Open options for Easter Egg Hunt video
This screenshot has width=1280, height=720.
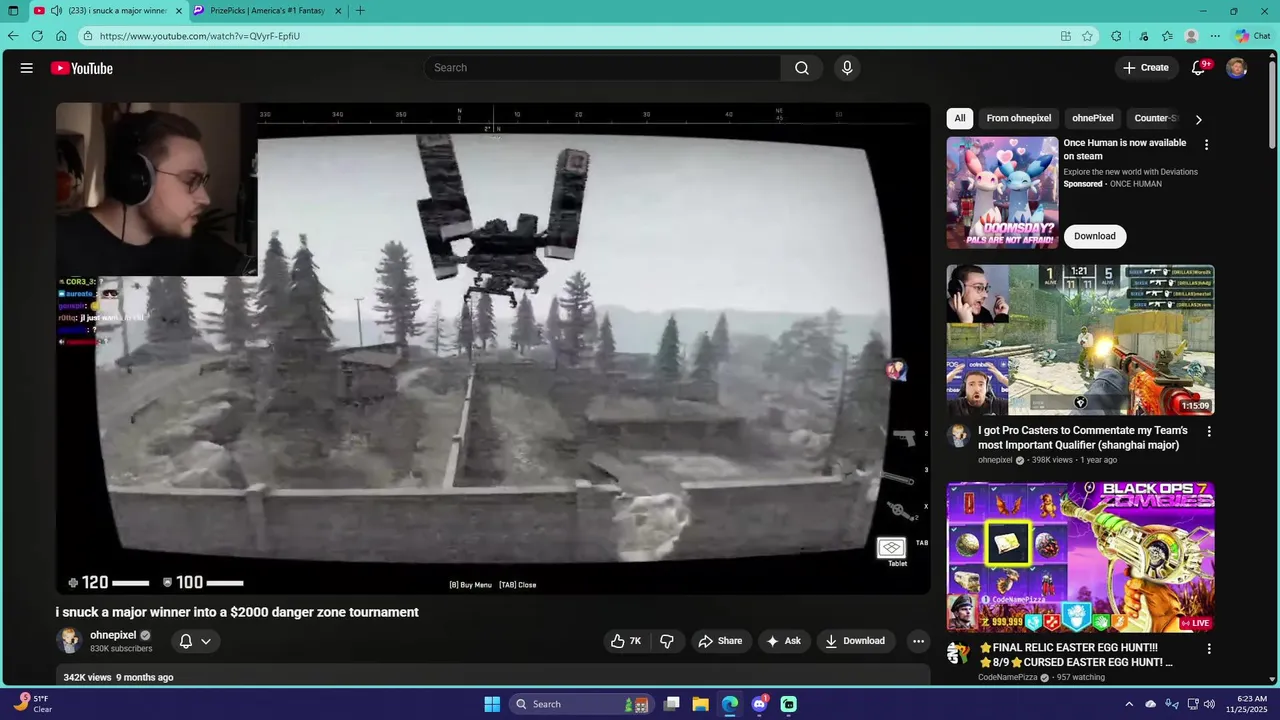1209,649
